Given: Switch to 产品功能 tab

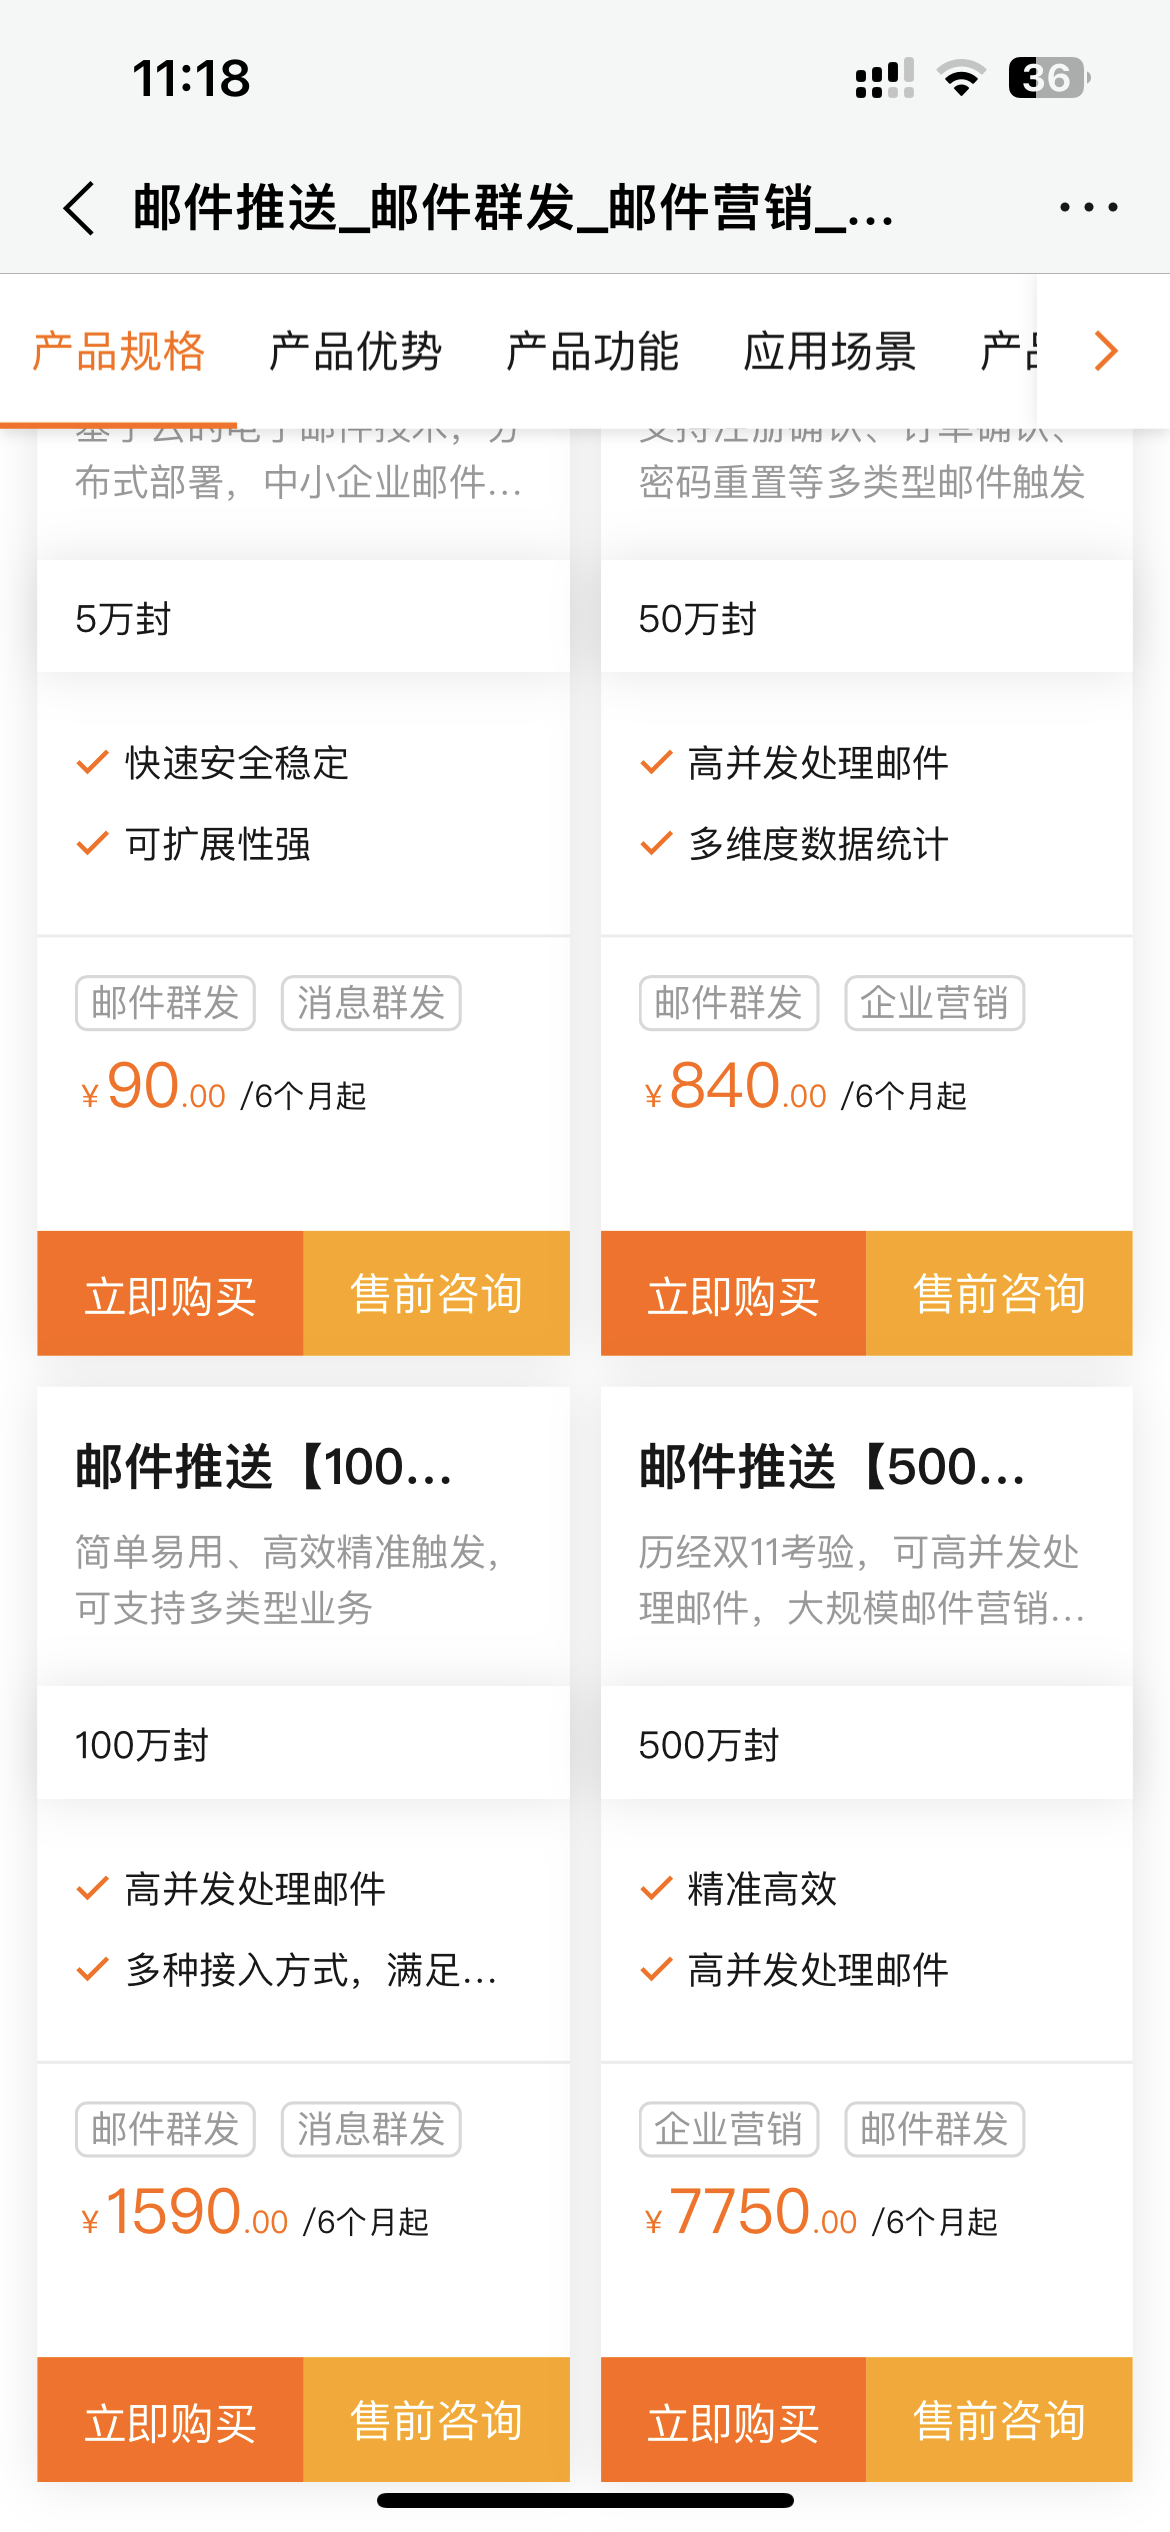Looking at the screenshot, I should (592, 351).
